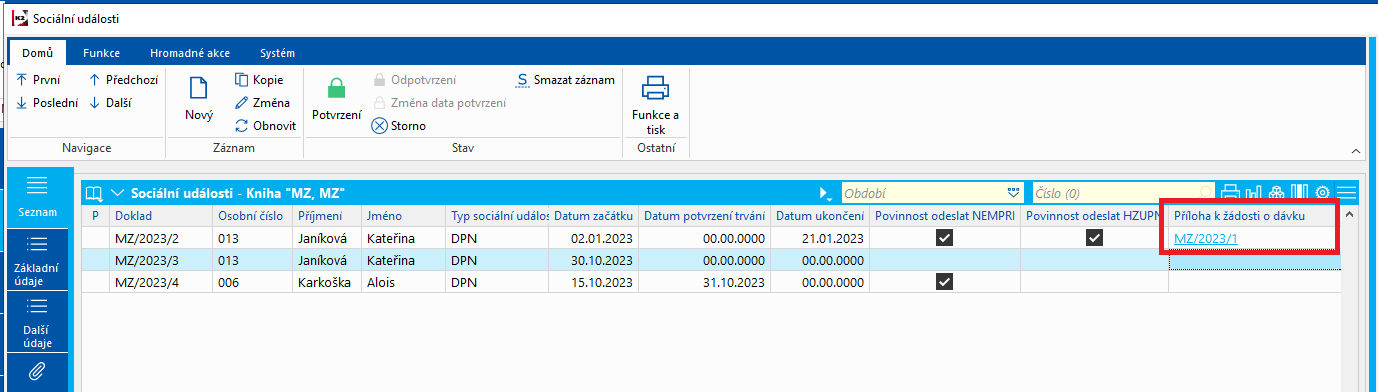Toggle NEMPRI checkbox for MZ/2023/2
This screenshot has width=1378, height=392.
tap(943, 238)
